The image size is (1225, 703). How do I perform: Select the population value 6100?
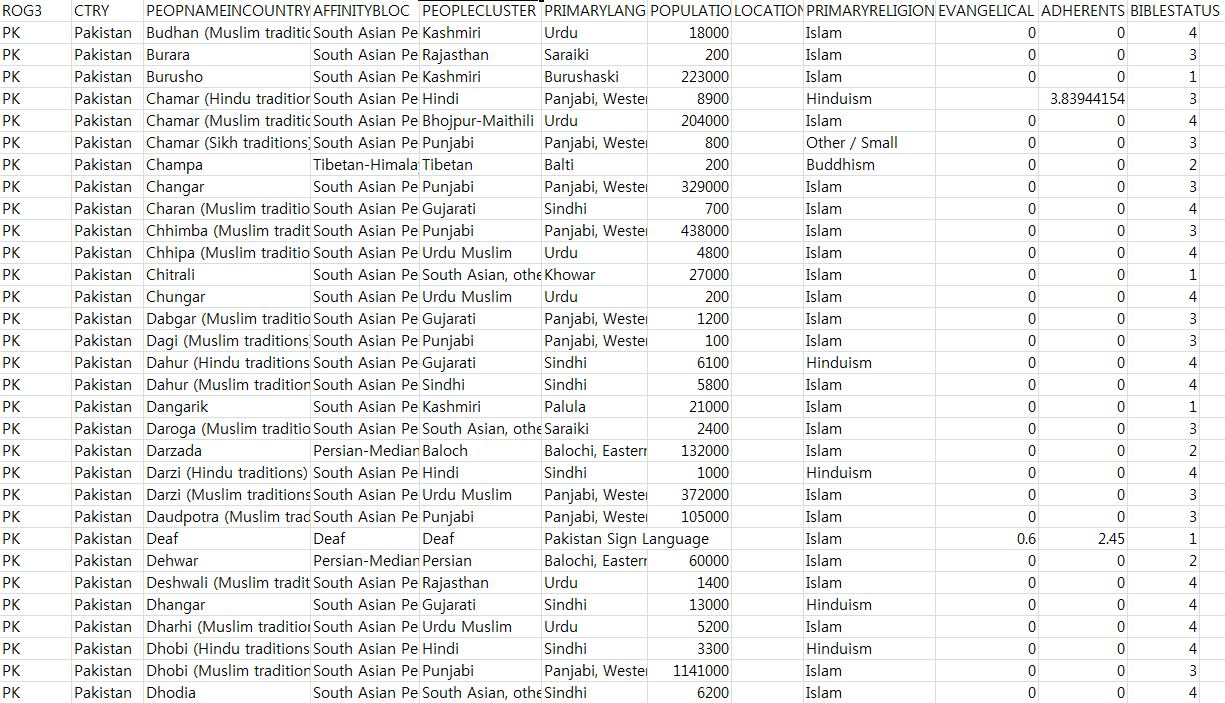[689, 363]
